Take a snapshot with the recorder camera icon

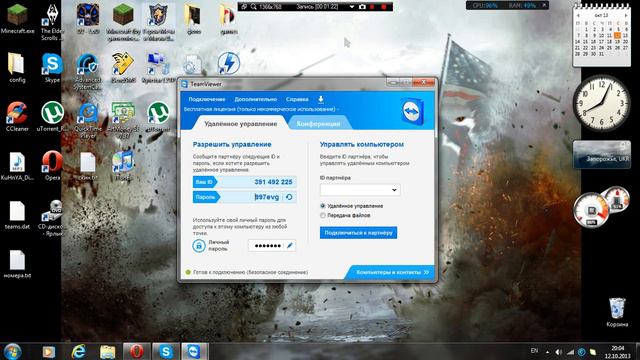point(362,7)
